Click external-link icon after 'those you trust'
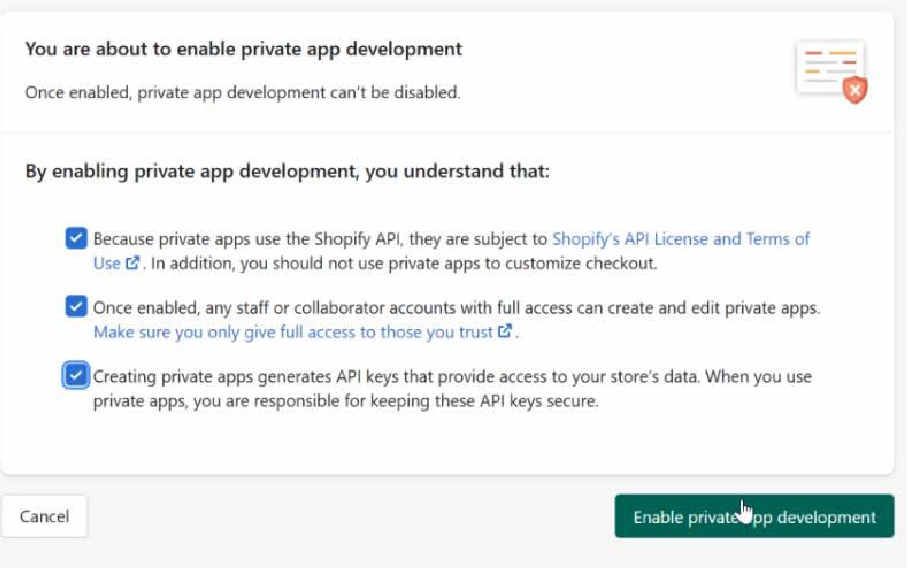 point(505,331)
